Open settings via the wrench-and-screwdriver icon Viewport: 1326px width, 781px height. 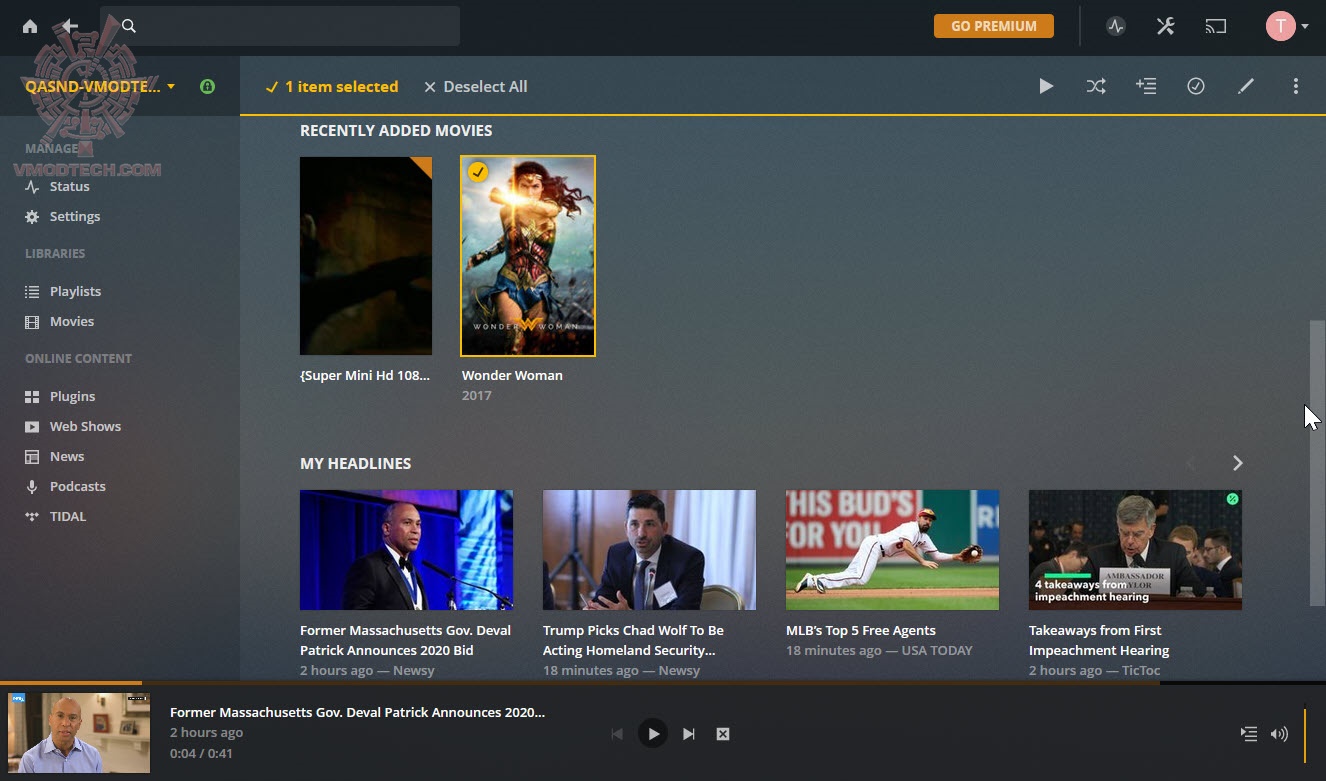click(x=1165, y=26)
